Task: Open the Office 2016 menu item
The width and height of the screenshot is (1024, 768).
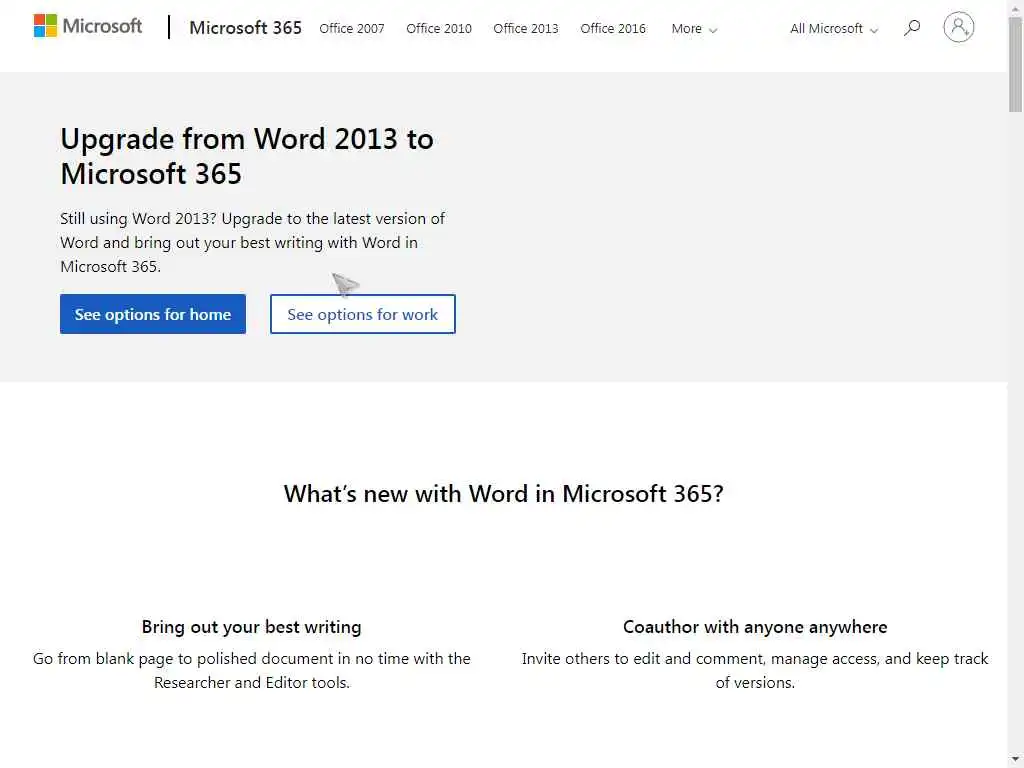Action: point(613,29)
